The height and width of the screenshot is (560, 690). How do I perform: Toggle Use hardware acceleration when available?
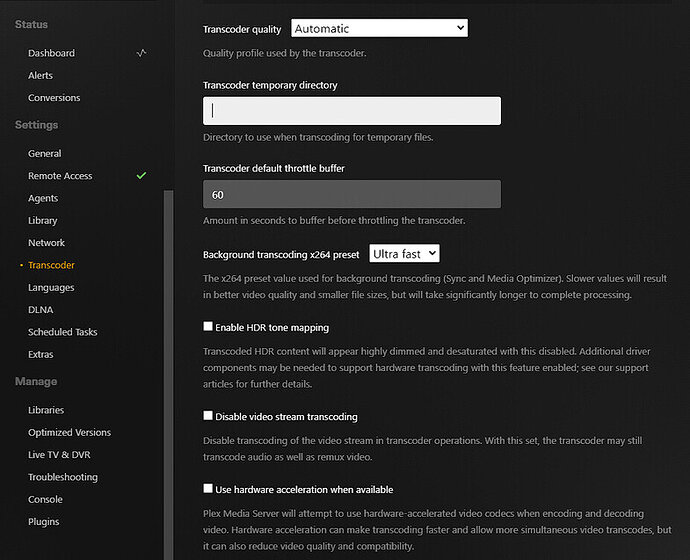click(208, 489)
